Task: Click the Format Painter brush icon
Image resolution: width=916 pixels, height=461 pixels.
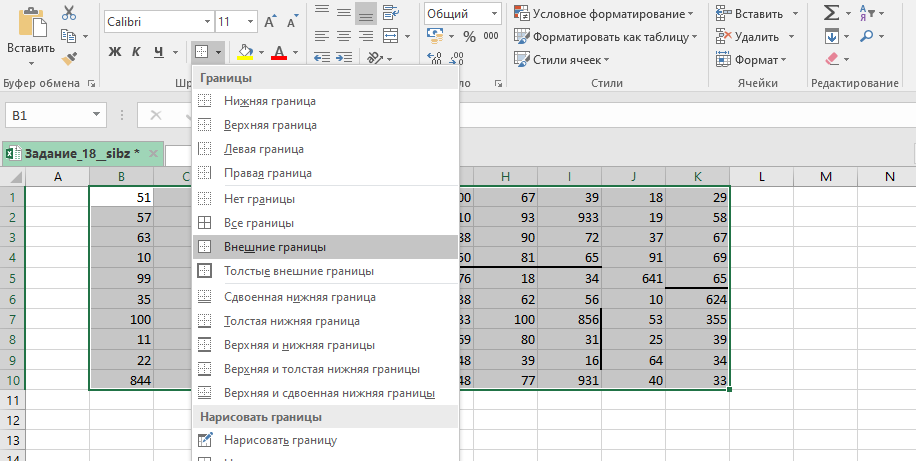Action: pos(68,59)
